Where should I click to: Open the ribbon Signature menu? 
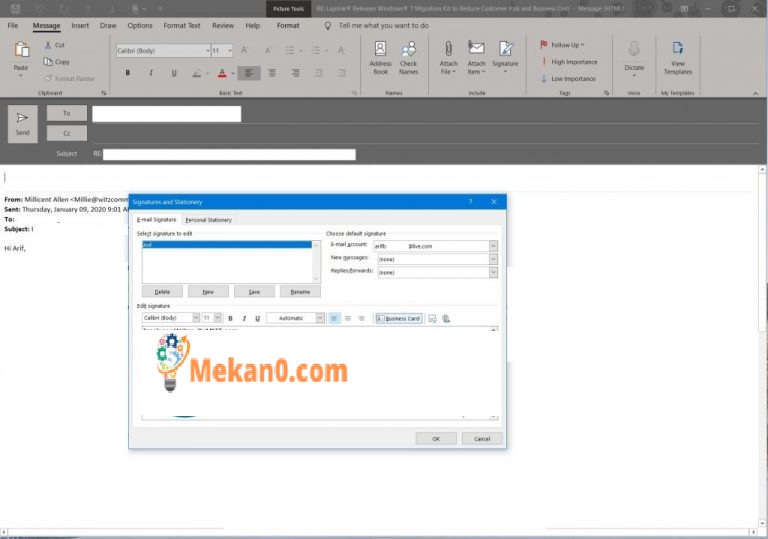tap(505, 58)
